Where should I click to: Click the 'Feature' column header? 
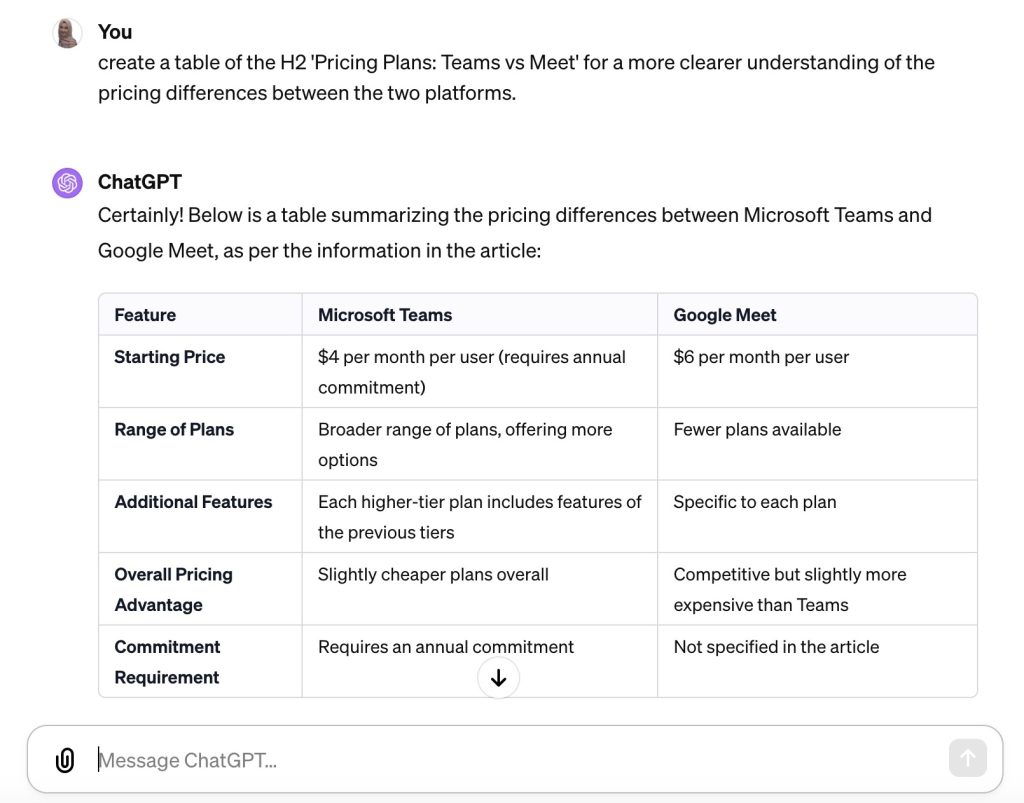(145, 315)
